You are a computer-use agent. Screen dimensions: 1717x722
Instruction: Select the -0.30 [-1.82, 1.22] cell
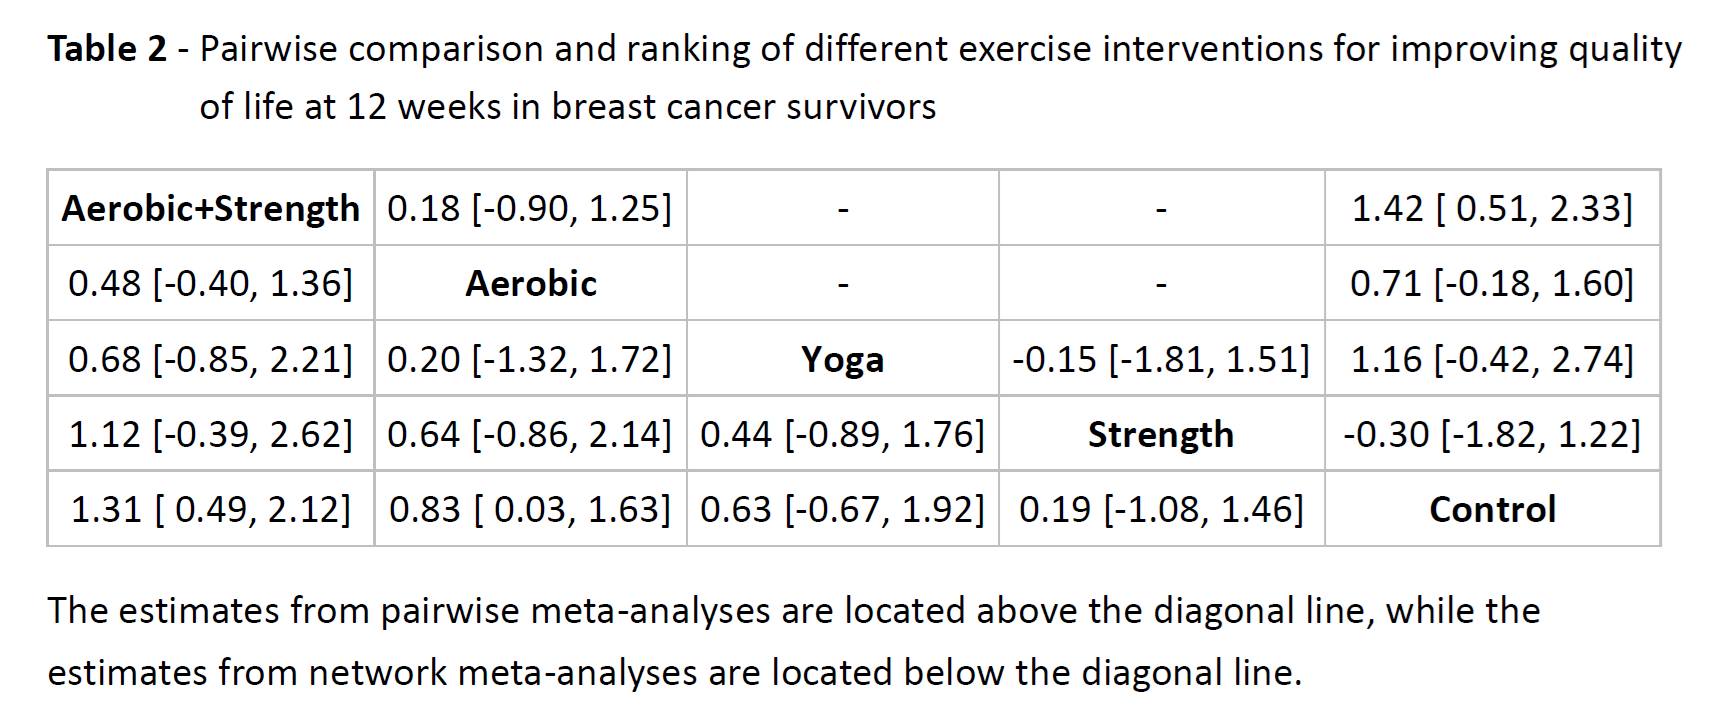pos(1492,434)
